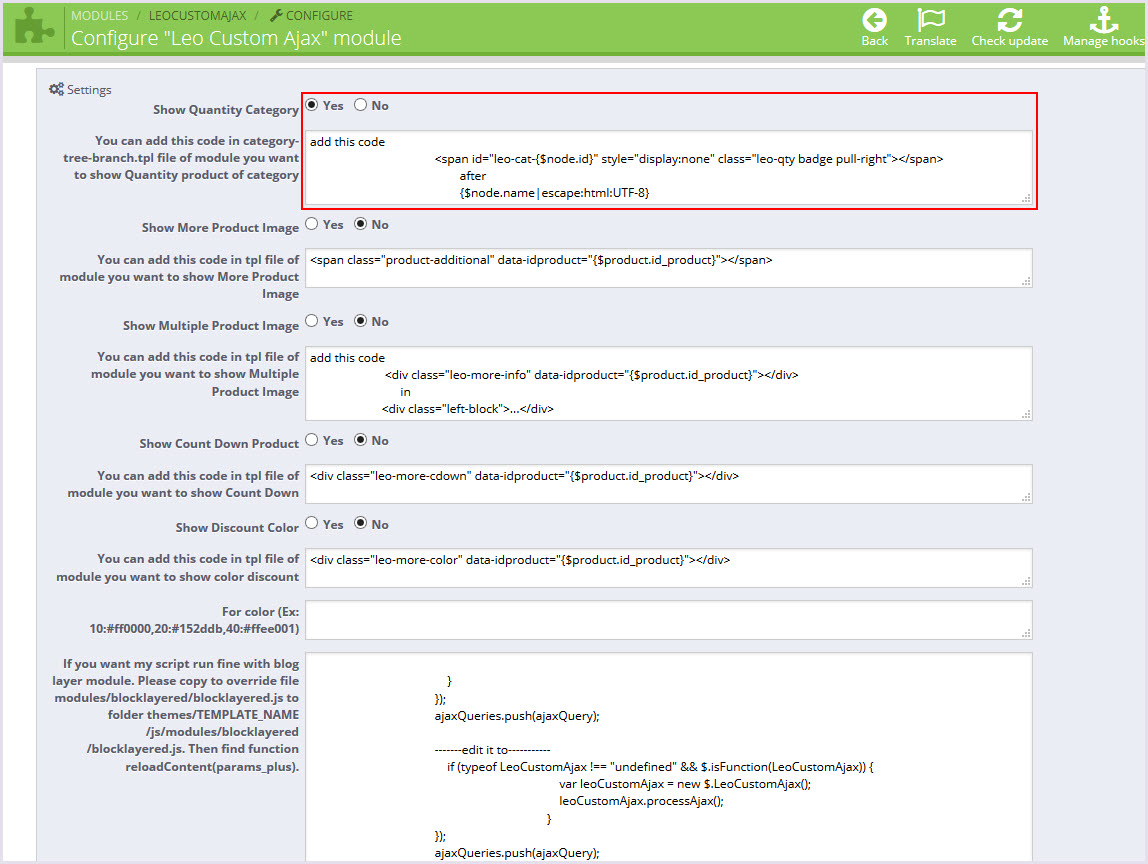
Task: Click the category-tree-branch code textarea
Action: tap(668, 168)
